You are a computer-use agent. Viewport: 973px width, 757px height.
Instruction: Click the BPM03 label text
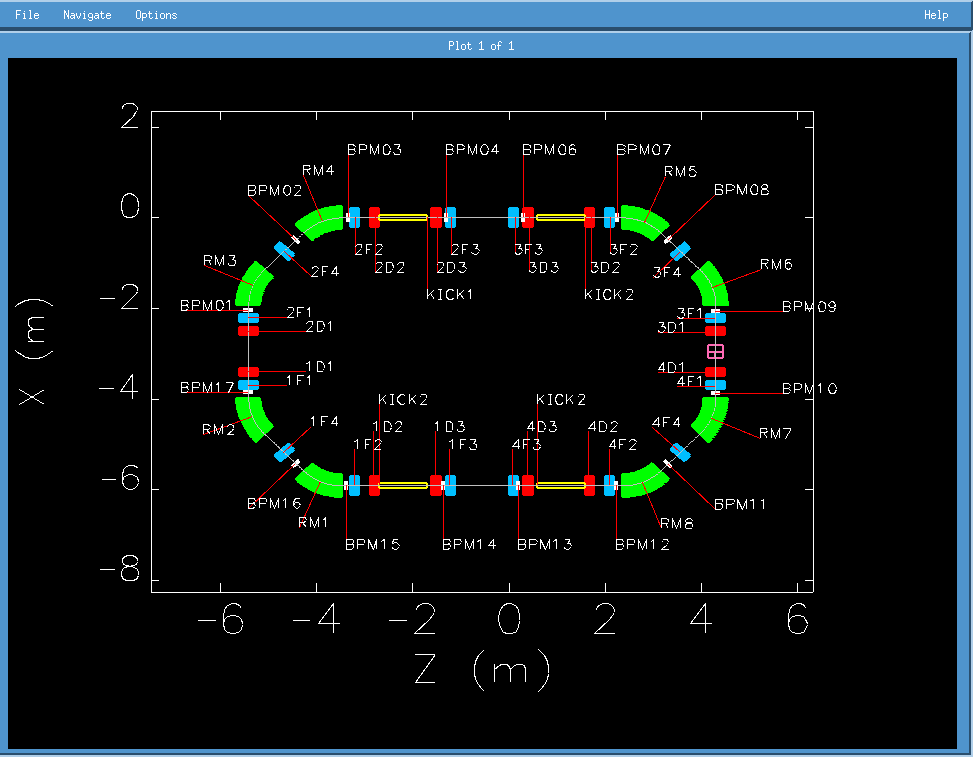(374, 150)
